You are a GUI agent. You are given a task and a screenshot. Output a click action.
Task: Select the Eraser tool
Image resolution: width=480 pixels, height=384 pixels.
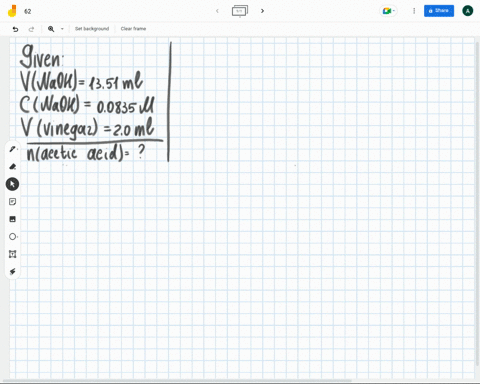point(13,166)
